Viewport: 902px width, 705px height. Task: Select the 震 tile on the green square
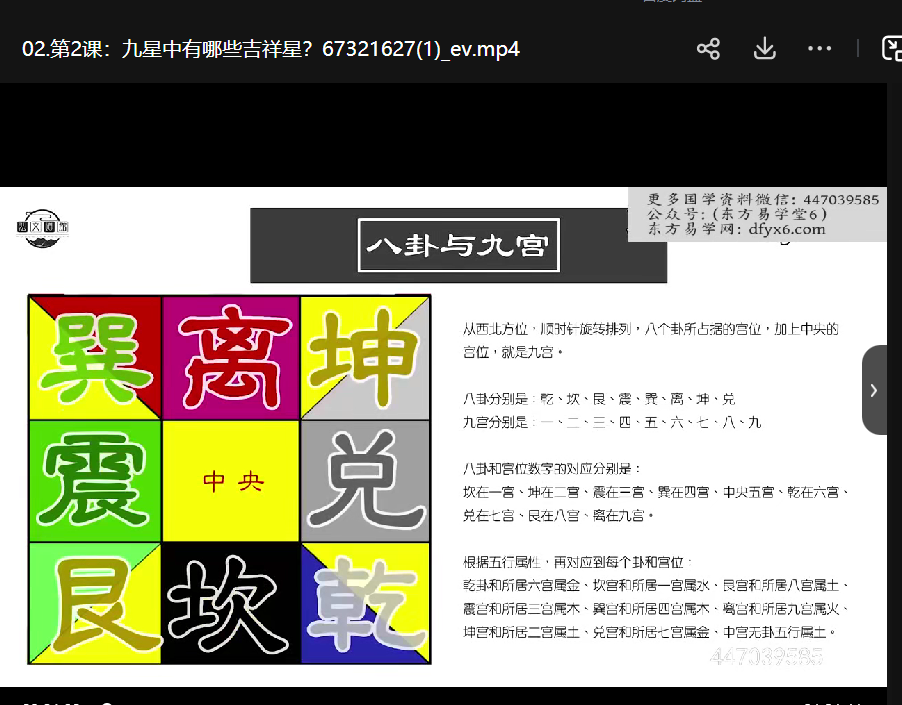95,481
